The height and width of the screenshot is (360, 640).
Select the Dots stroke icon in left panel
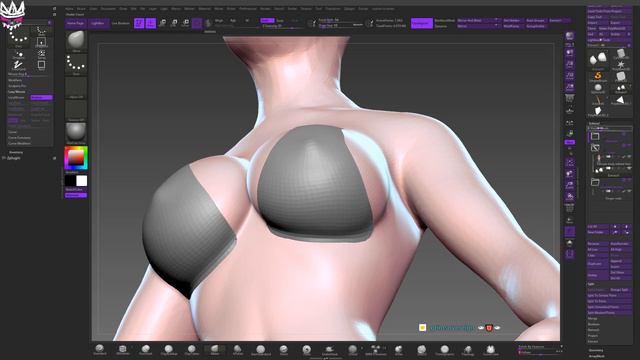point(18,38)
